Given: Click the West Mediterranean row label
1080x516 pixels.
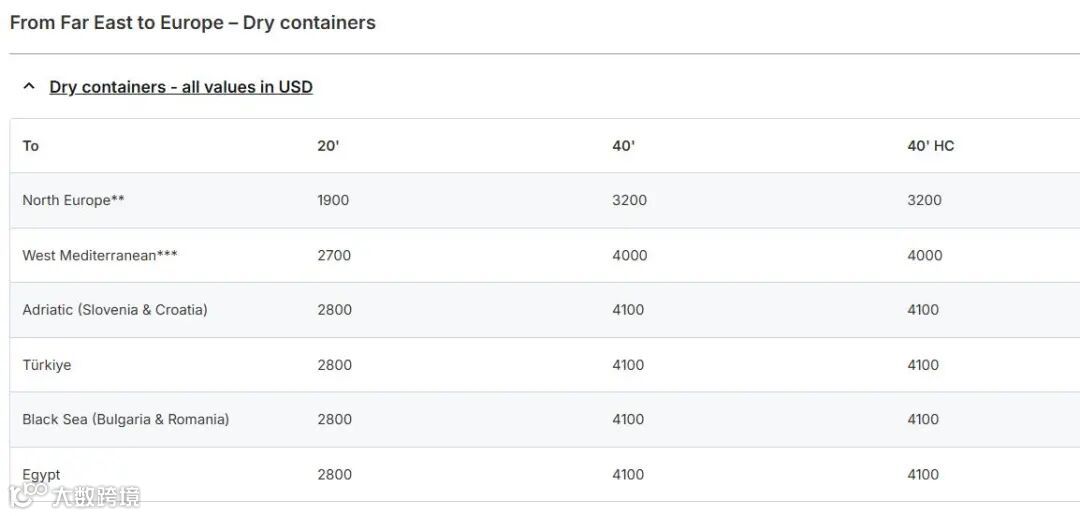Looking at the screenshot, I should click(x=100, y=256).
